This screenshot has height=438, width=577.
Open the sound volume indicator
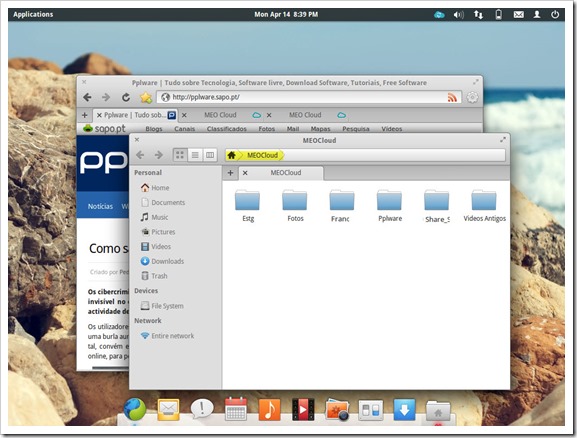[459, 15]
